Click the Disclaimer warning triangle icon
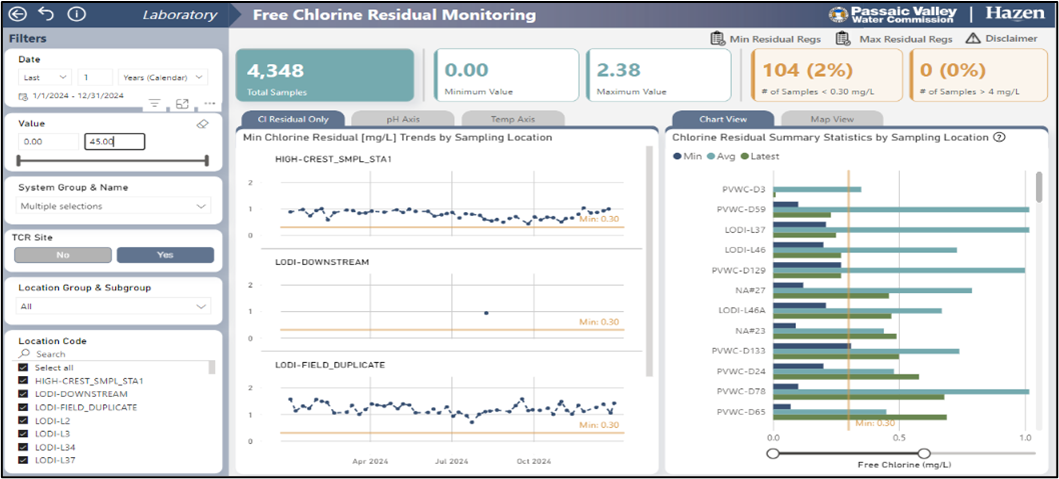Screen dimensions: 1059x479 pos(973,39)
